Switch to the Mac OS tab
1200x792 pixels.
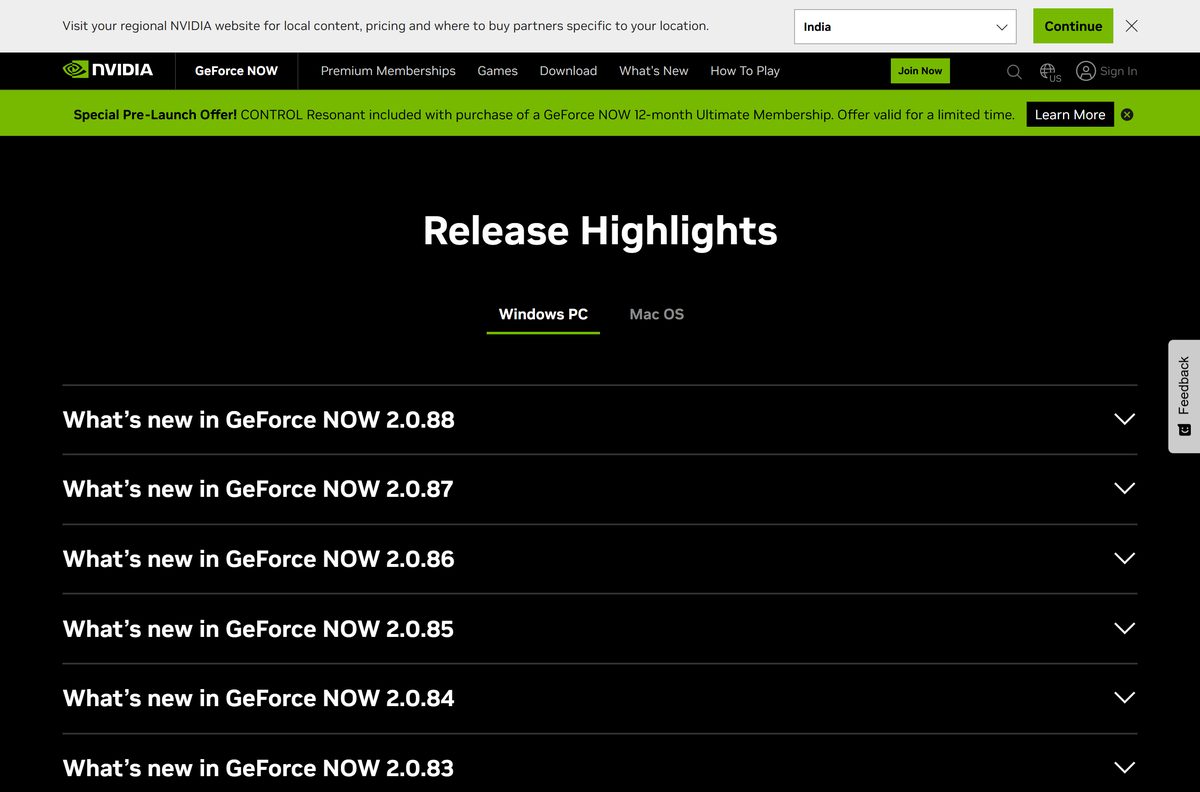tap(657, 314)
